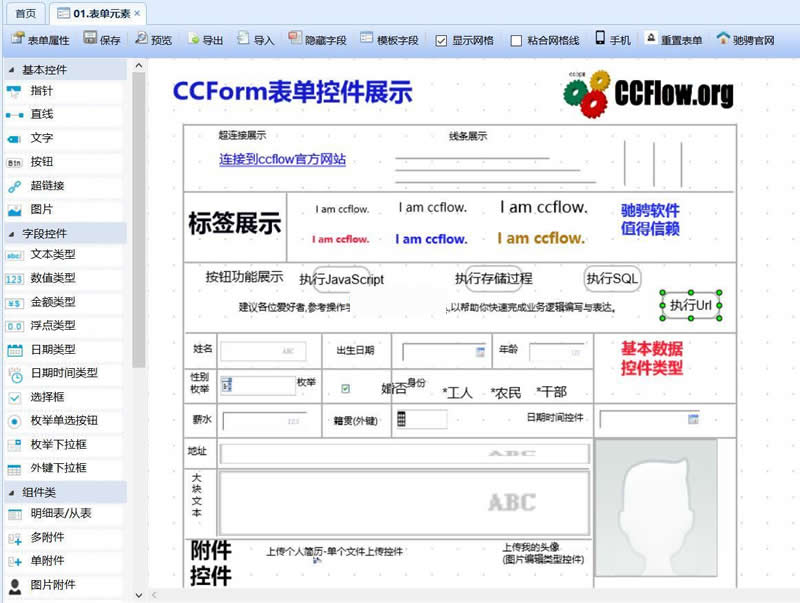This screenshot has height=603, width=800.
Task: Disable the 显示网格 grid checkbox
Action: [441, 41]
